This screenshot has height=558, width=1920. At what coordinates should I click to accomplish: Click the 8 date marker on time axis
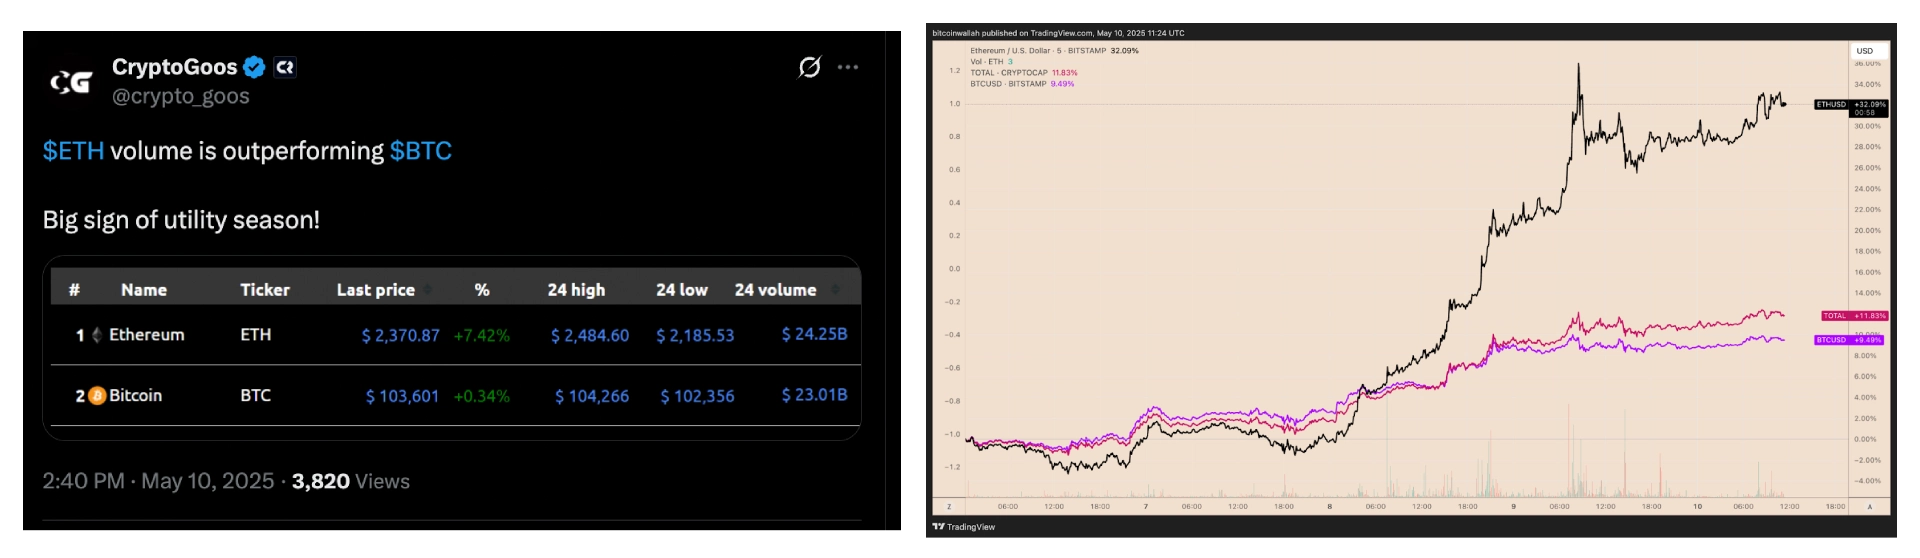click(x=1330, y=507)
